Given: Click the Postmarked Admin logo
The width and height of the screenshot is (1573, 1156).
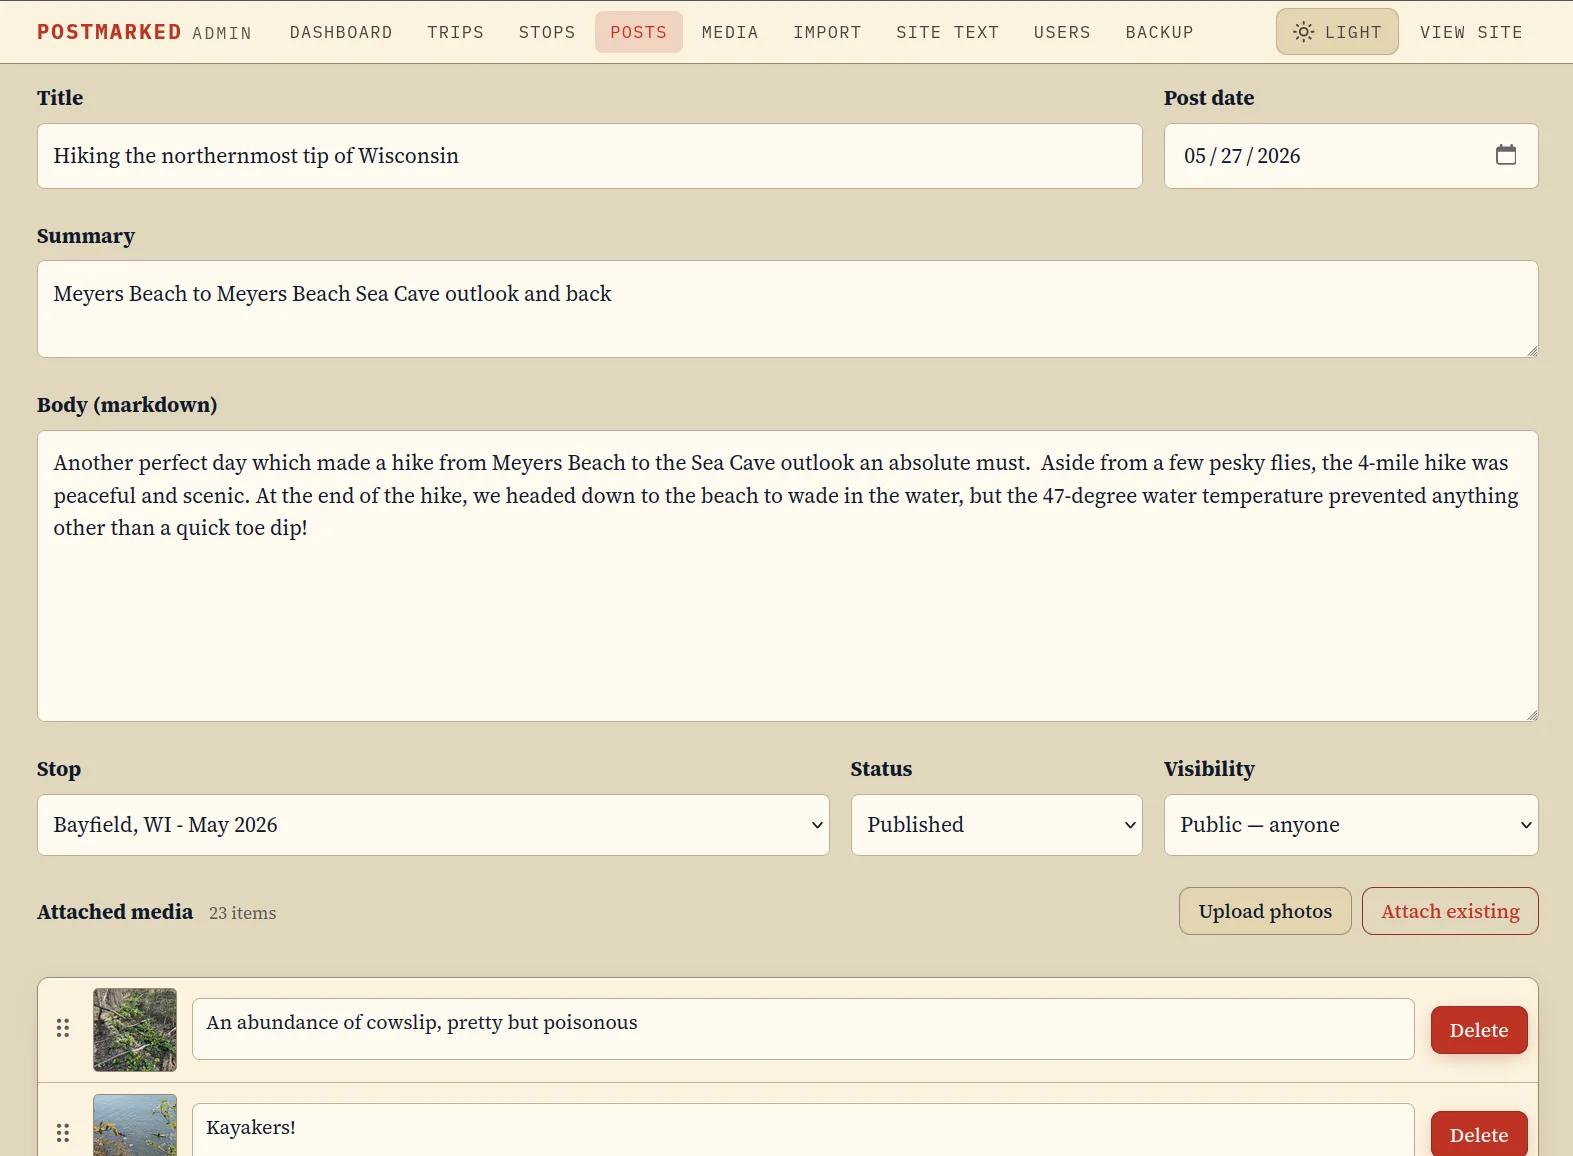Looking at the screenshot, I should (x=144, y=32).
